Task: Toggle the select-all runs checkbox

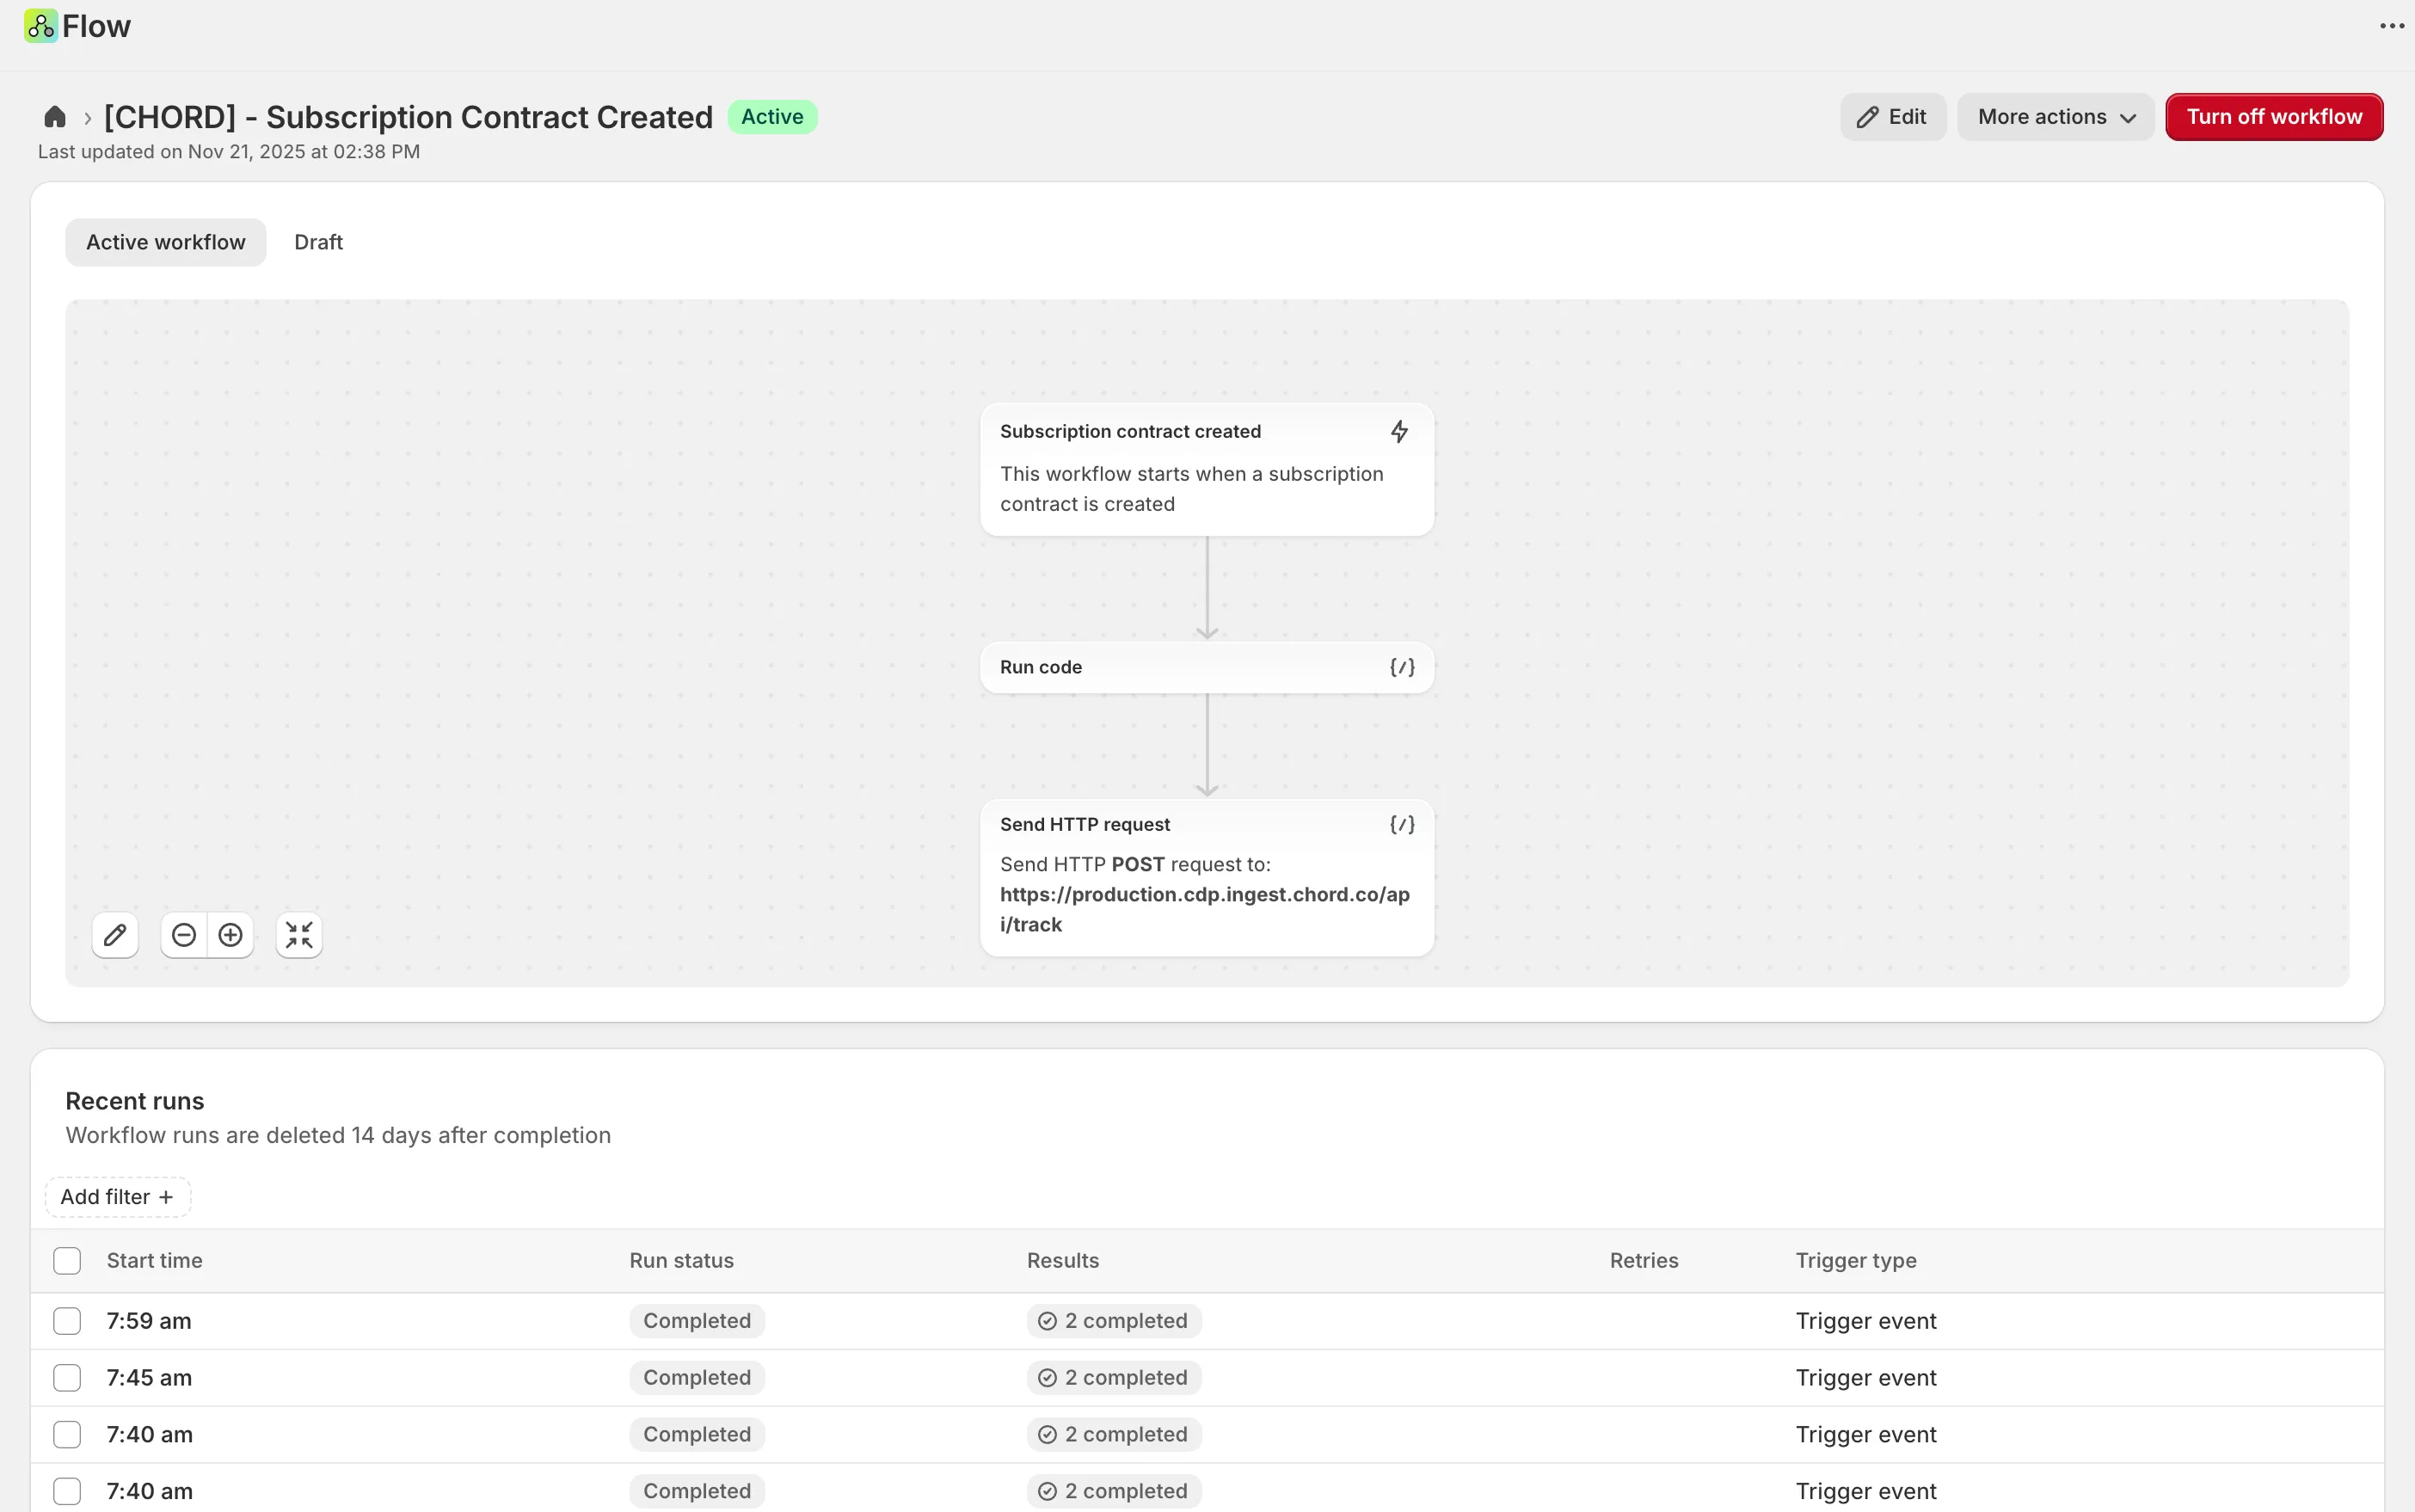Action: (x=67, y=1261)
